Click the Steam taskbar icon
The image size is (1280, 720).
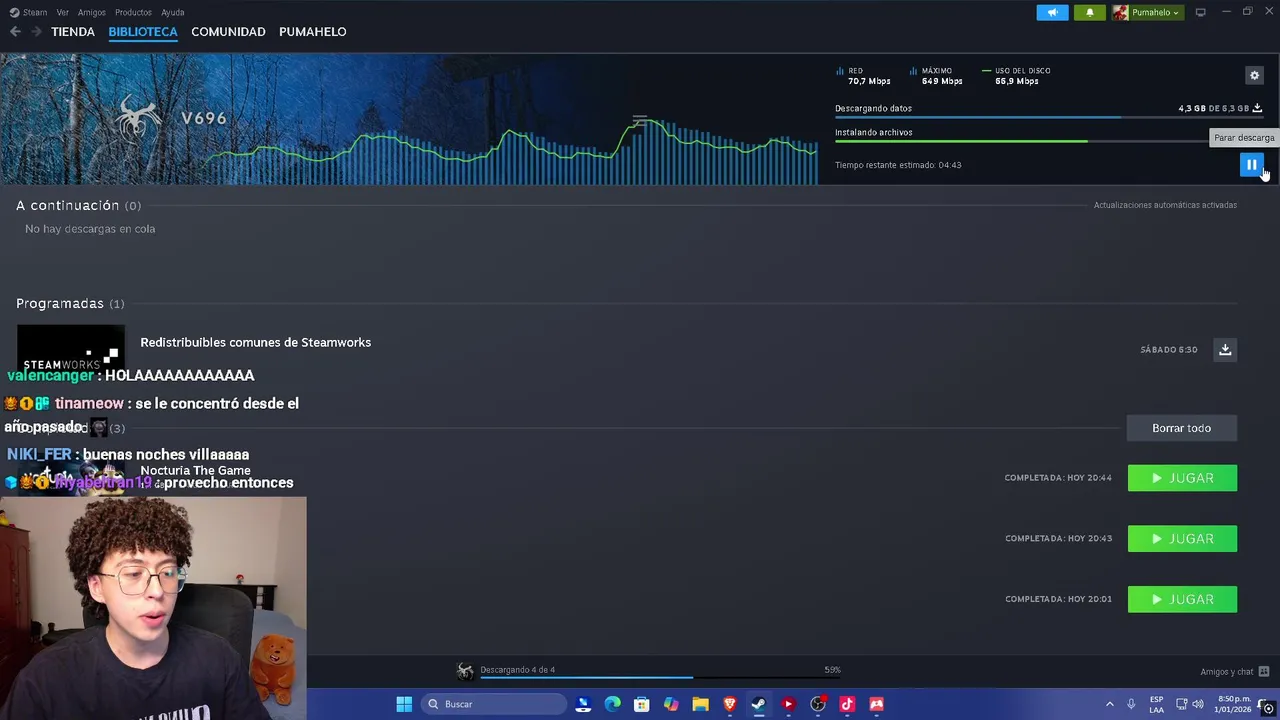(x=759, y=704)
